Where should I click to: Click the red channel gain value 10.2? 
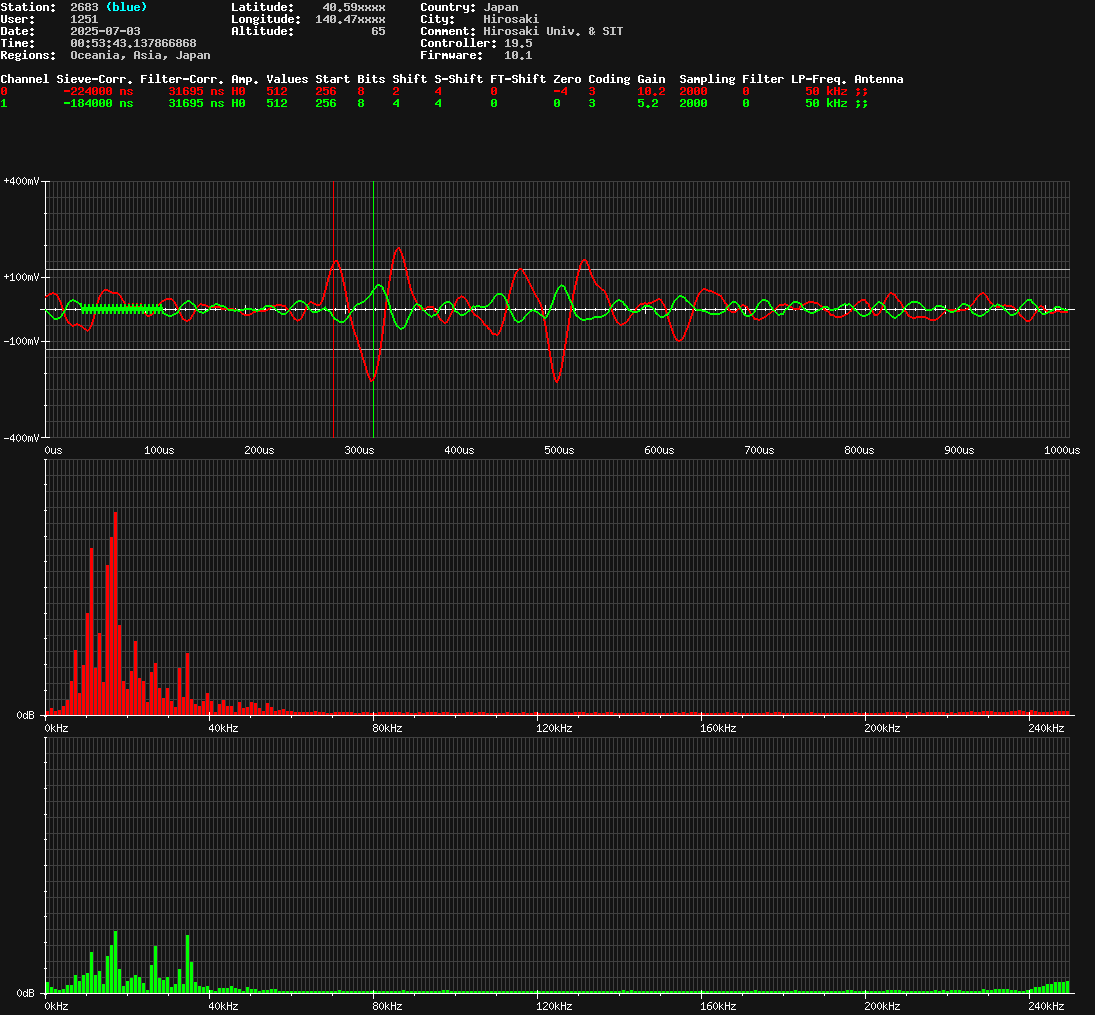(x=651, y=92)
